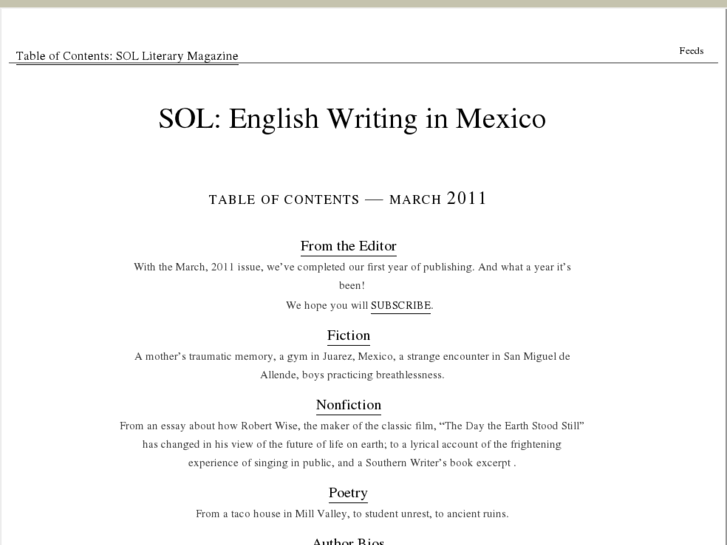Click text 'From an essay about how Robert Wise'
This screenshot has height=545, width=727.
(x=209, y=426)
